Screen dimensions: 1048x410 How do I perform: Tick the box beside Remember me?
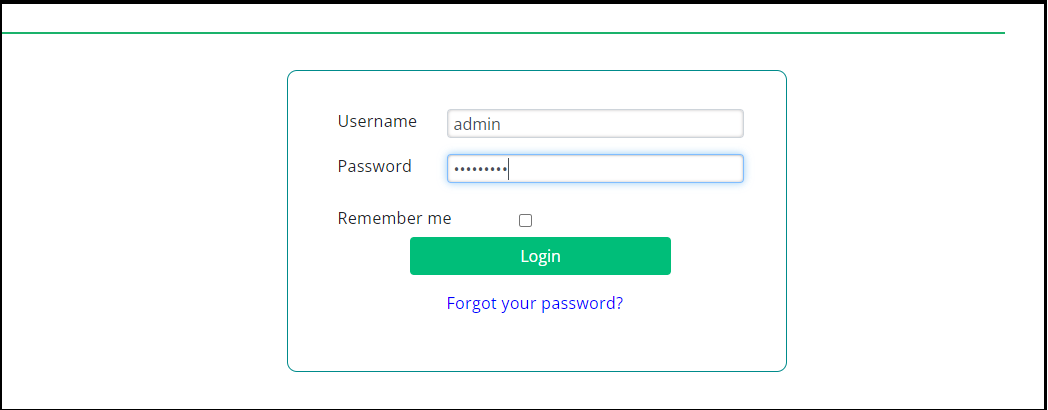pyautogui.click(x=525, y=220)
